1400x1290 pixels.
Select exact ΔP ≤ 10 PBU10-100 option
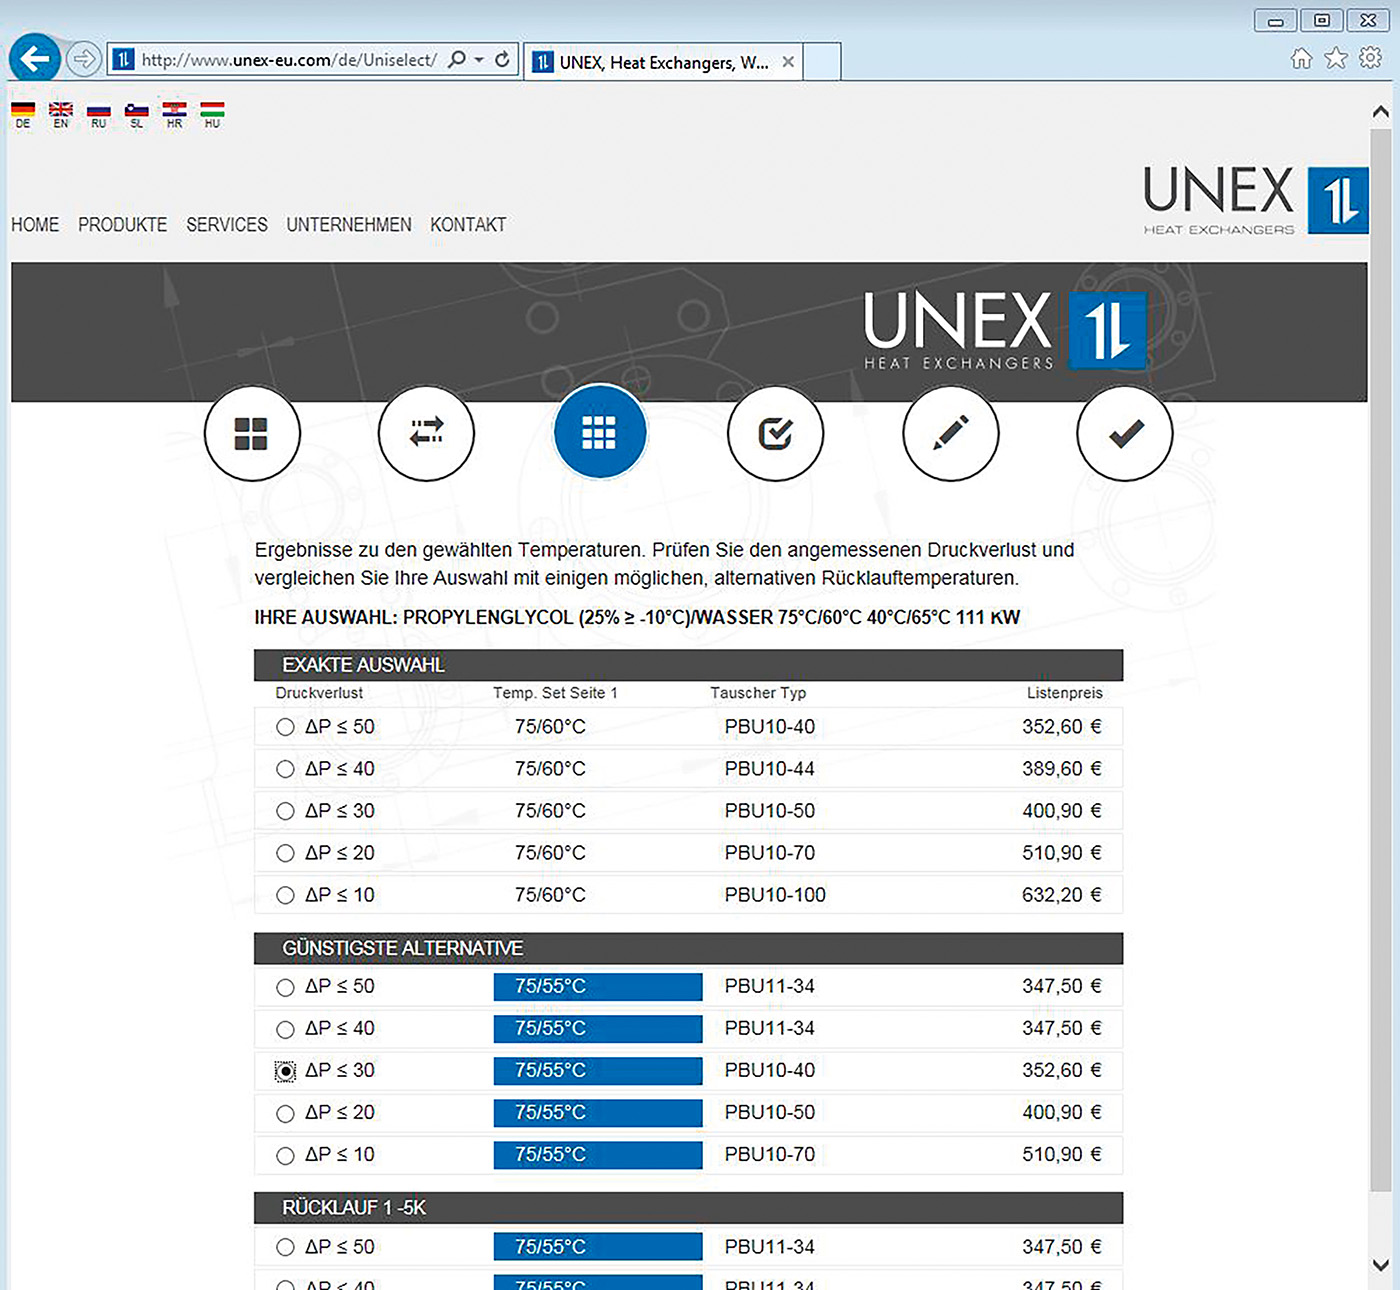(285, 895)
